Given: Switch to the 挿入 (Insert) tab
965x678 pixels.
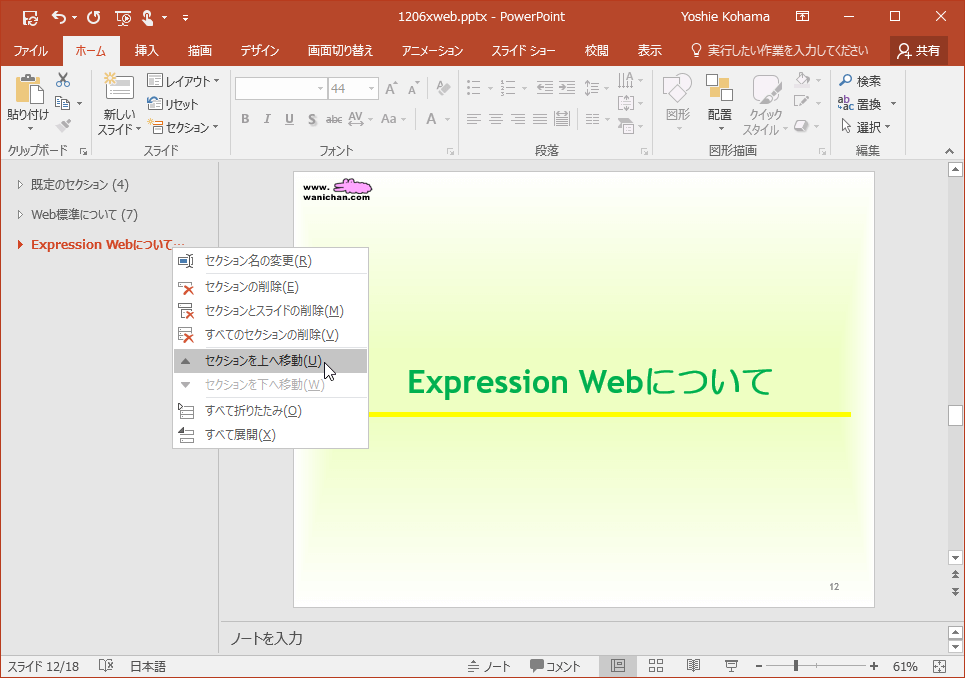Looking at the screenshot, I should tap(146, 50).
